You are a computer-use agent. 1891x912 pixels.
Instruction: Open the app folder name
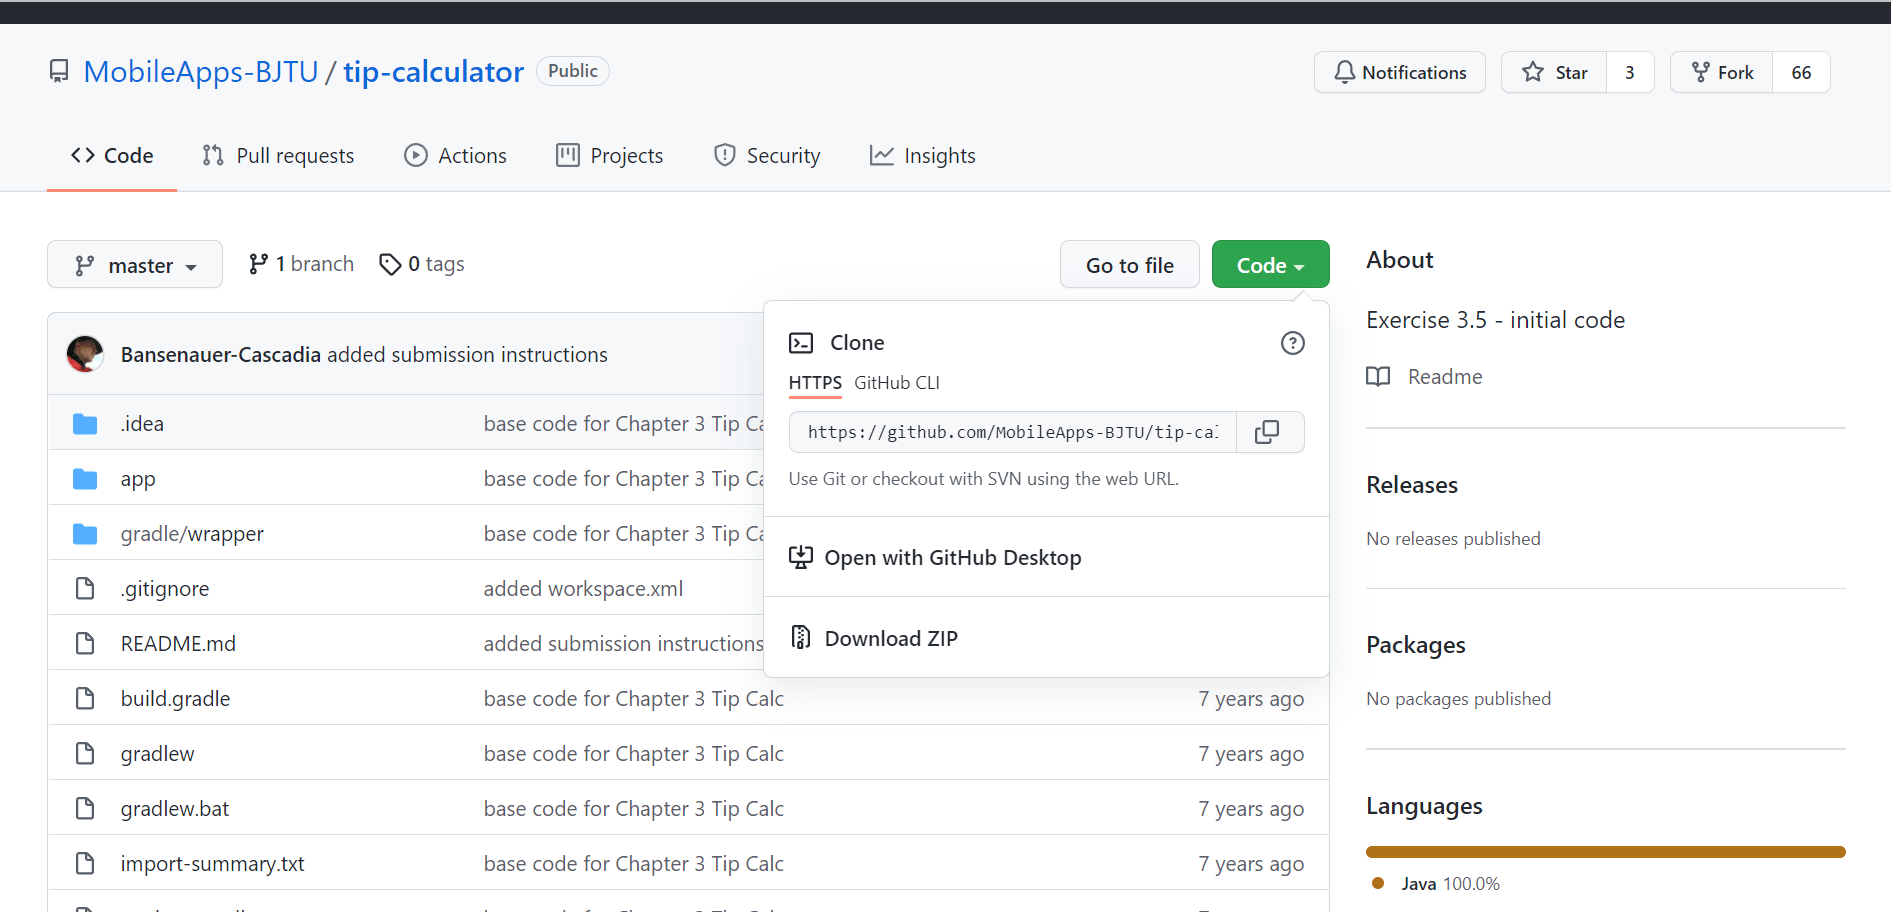[x=138, y=479]
